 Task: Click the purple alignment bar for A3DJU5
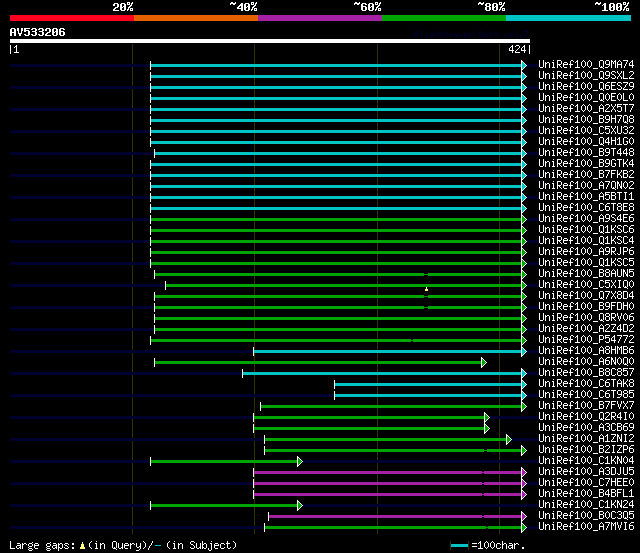(387, 473)
